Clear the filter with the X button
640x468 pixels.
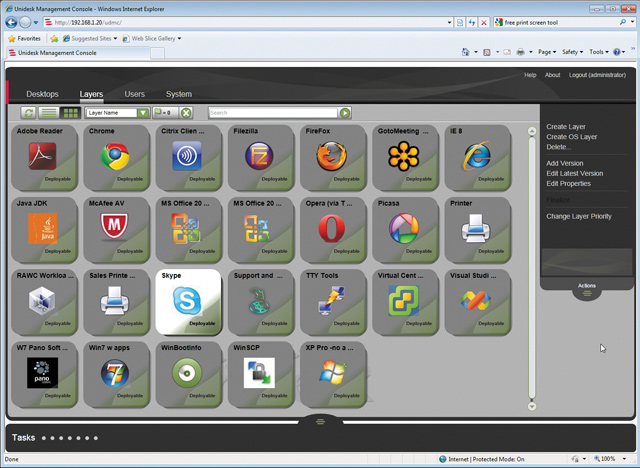pyautogui.click(x=186, y=113)
